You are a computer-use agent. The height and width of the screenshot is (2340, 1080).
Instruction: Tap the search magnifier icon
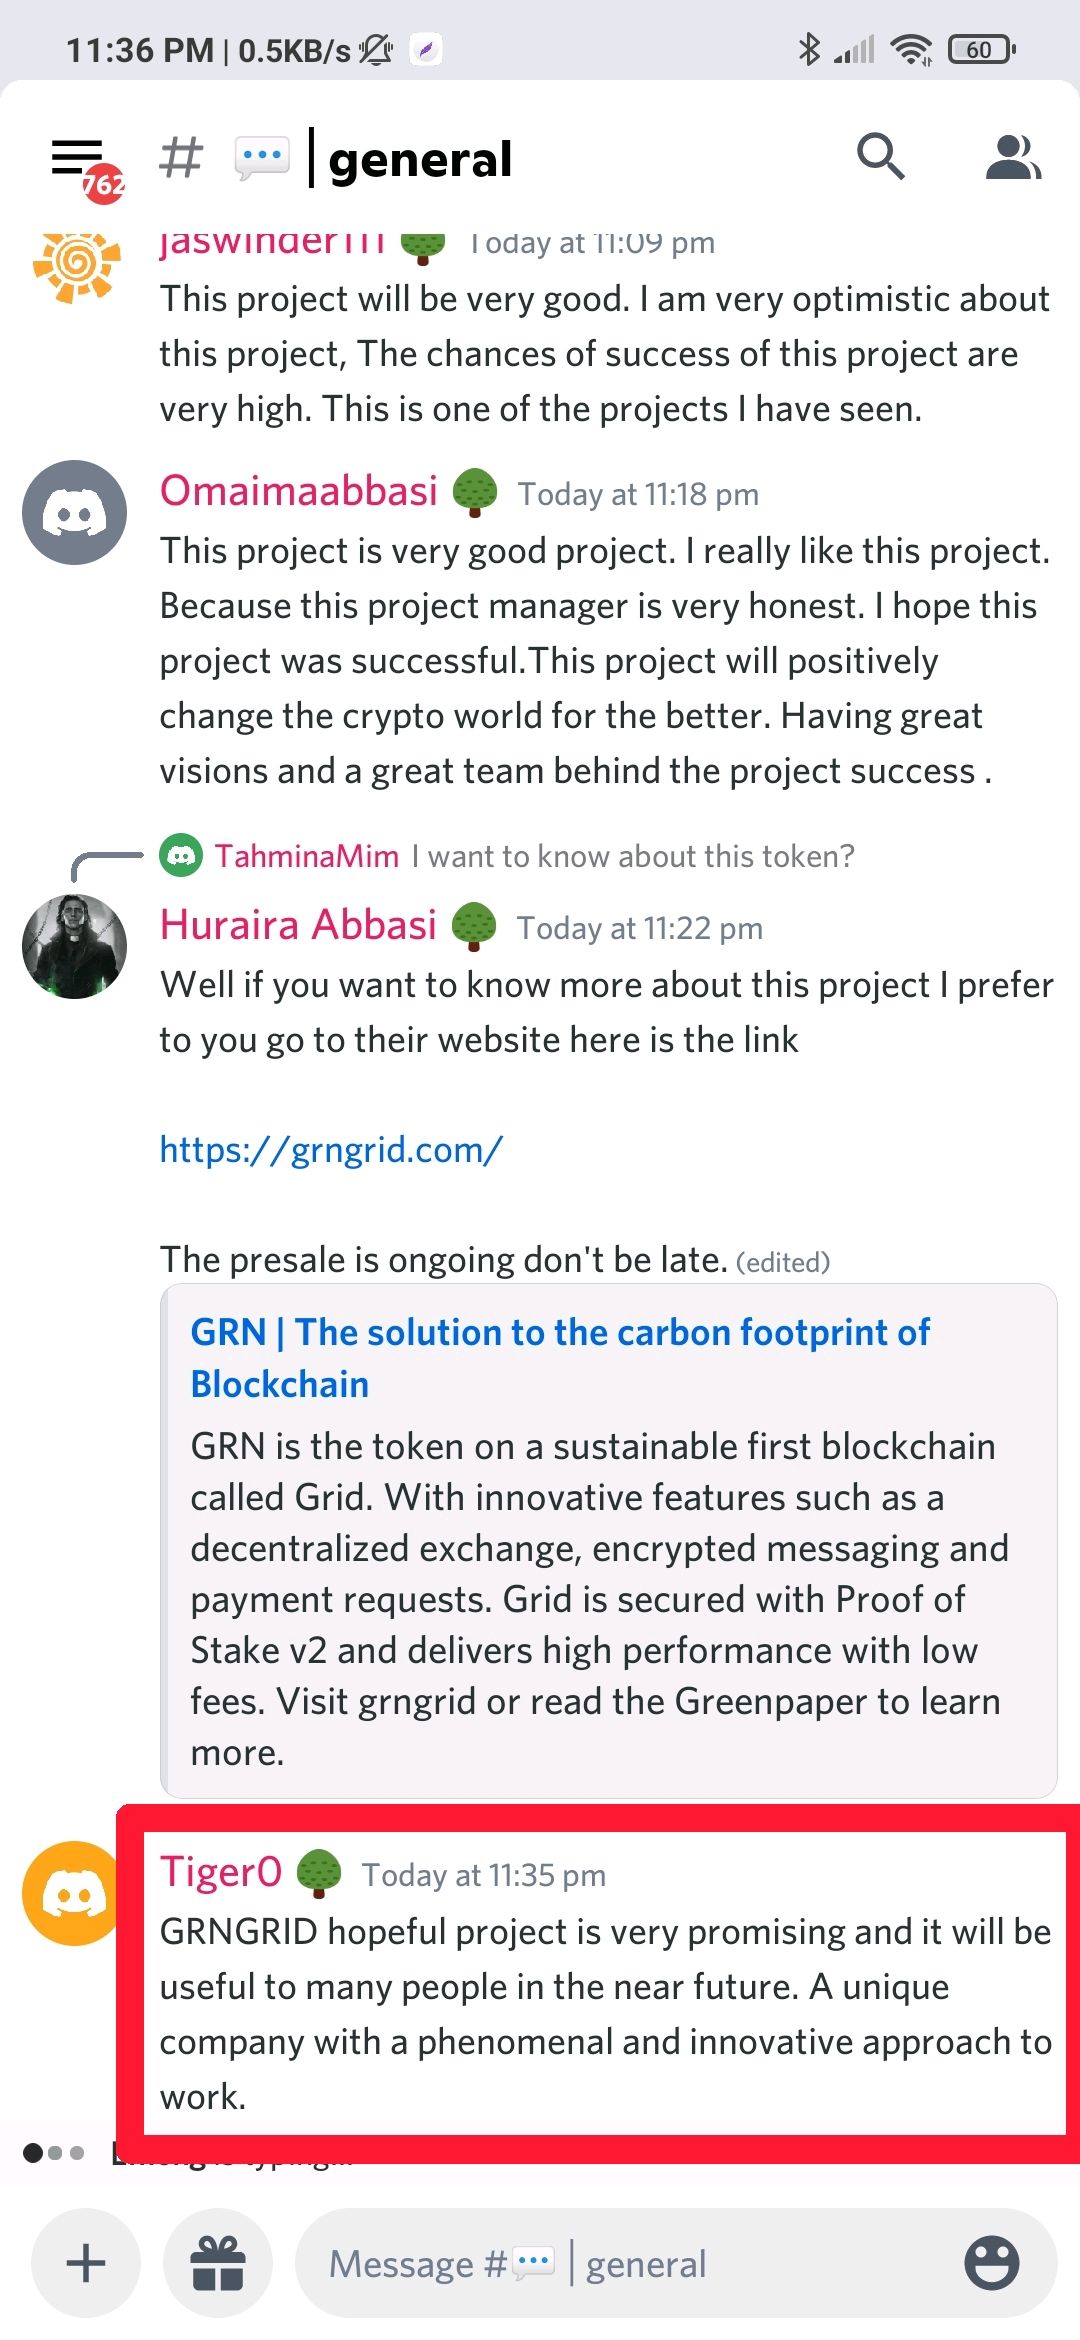[880, 157]
